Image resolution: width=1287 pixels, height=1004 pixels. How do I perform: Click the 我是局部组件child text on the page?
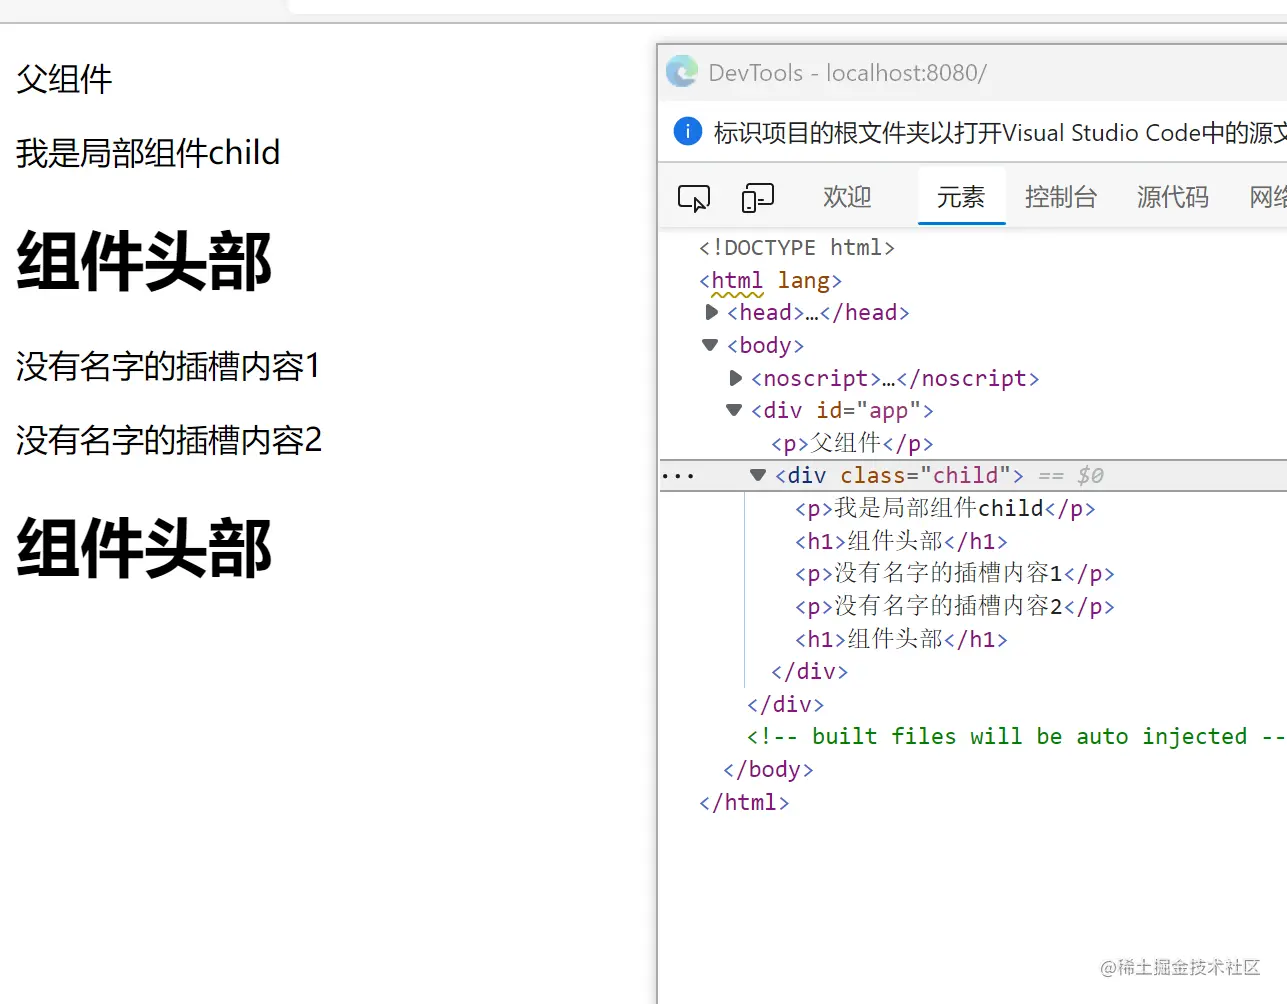pyautogui.click(x=147, y=153)
